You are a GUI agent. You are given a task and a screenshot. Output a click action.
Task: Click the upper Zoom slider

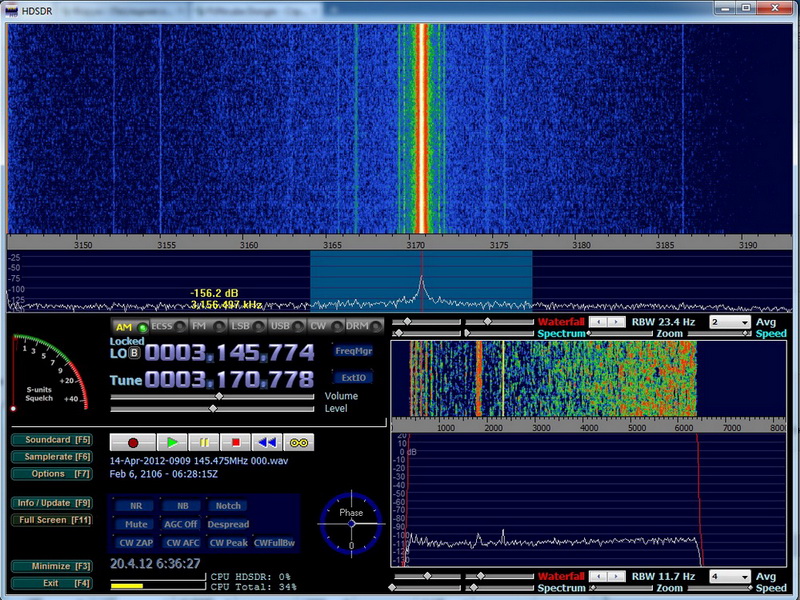[620, 334]
